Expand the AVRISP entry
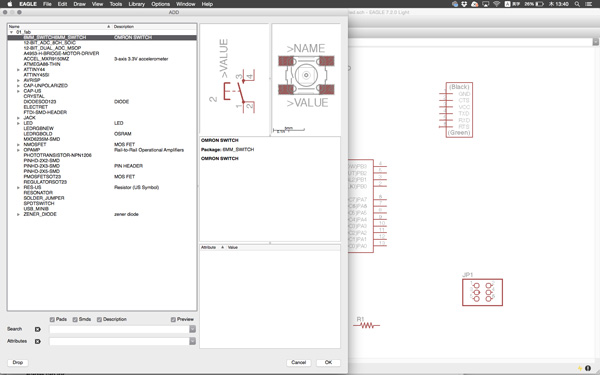The image size is (600, 375). [18, 80]
